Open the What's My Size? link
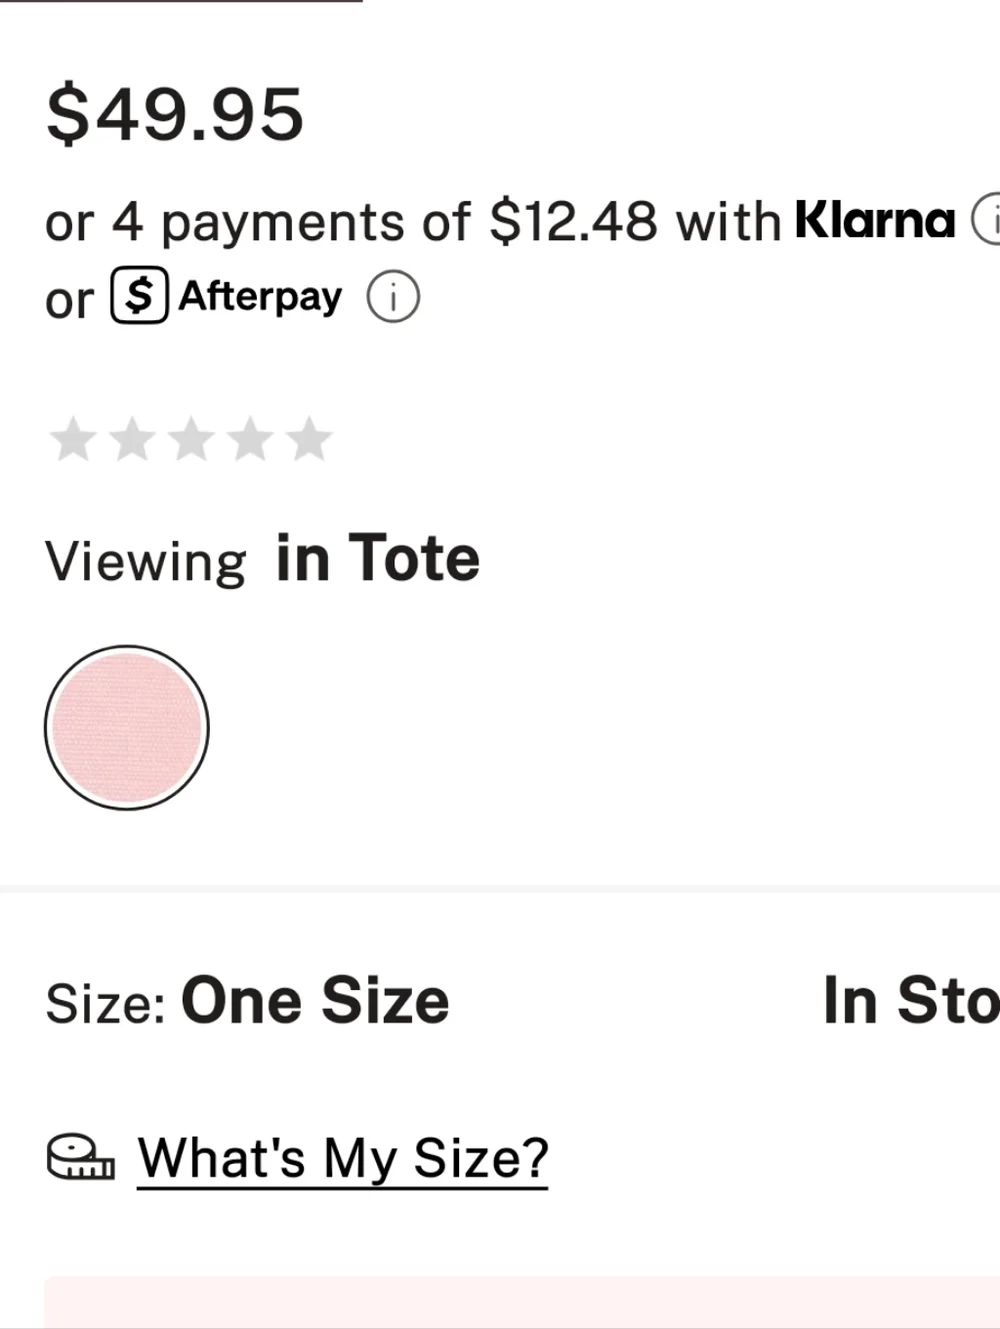 pyautogui.click(x=343, y=1158)
